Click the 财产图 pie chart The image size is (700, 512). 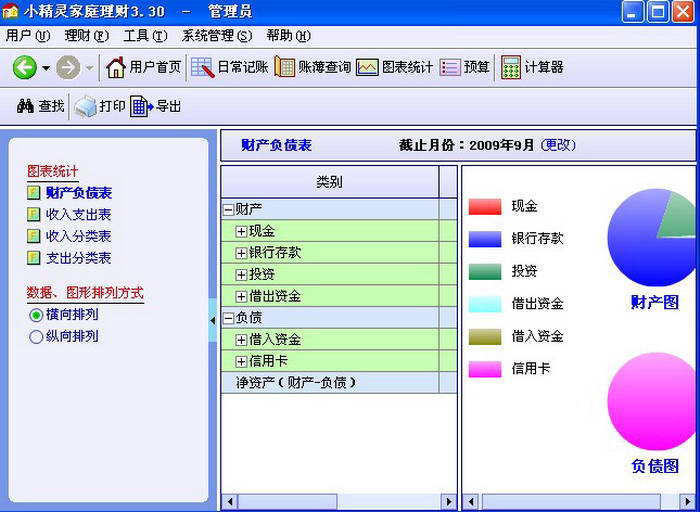click(x=653, y=237)
